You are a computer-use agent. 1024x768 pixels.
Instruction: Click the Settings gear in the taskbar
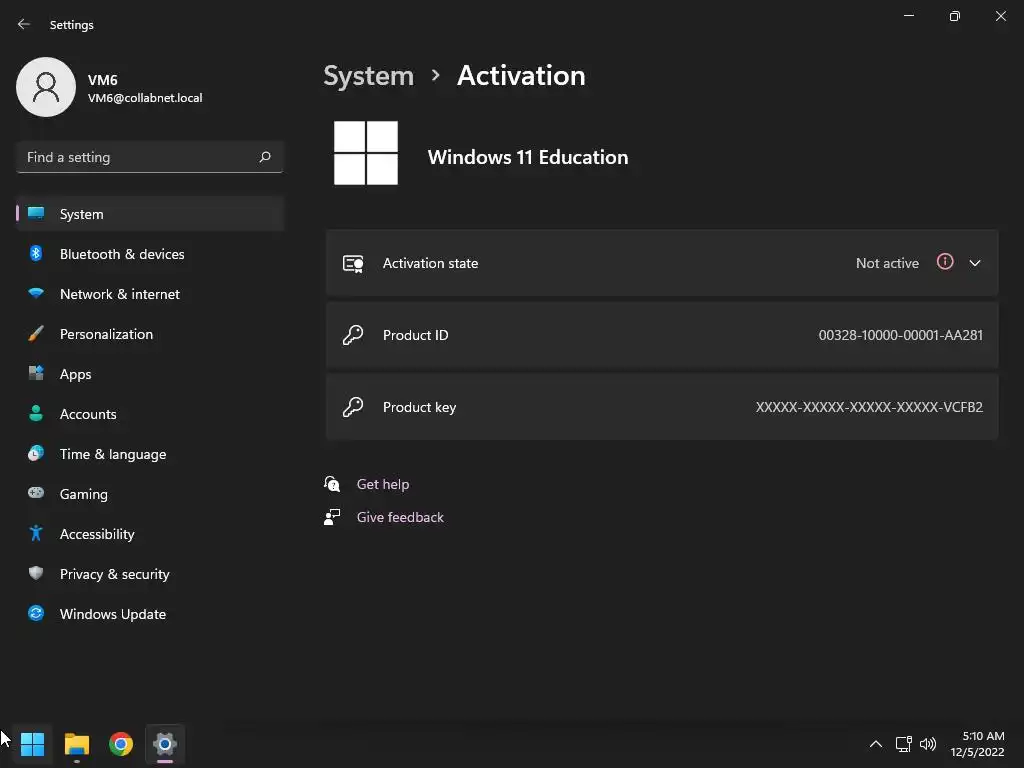165,744
